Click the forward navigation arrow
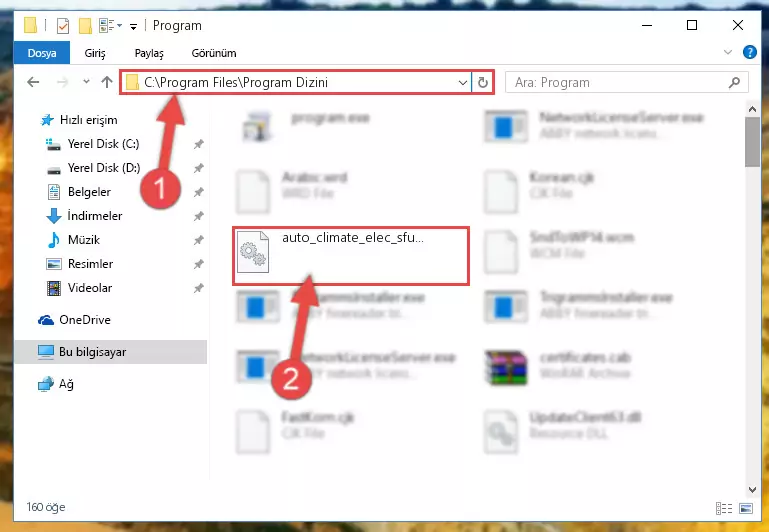 [62, 82]
